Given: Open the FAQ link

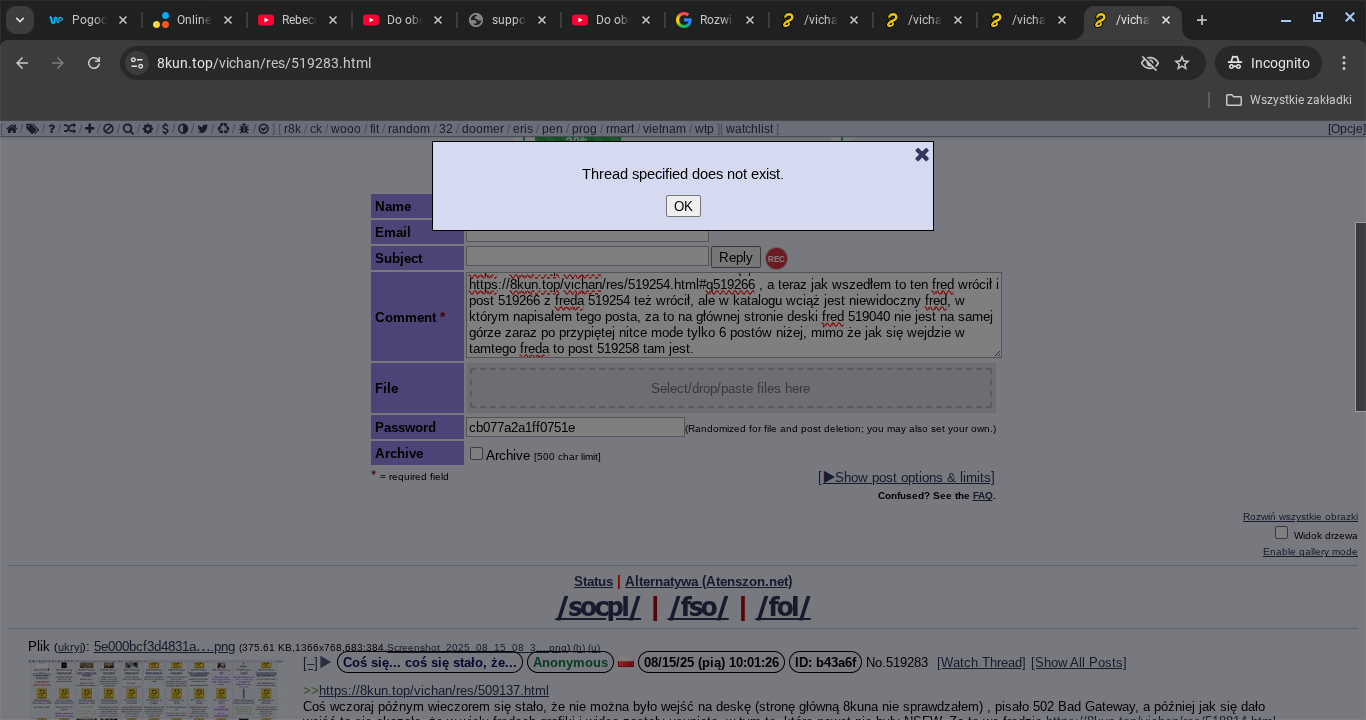Looking at the screenshot, I should (x=982, y=496).
